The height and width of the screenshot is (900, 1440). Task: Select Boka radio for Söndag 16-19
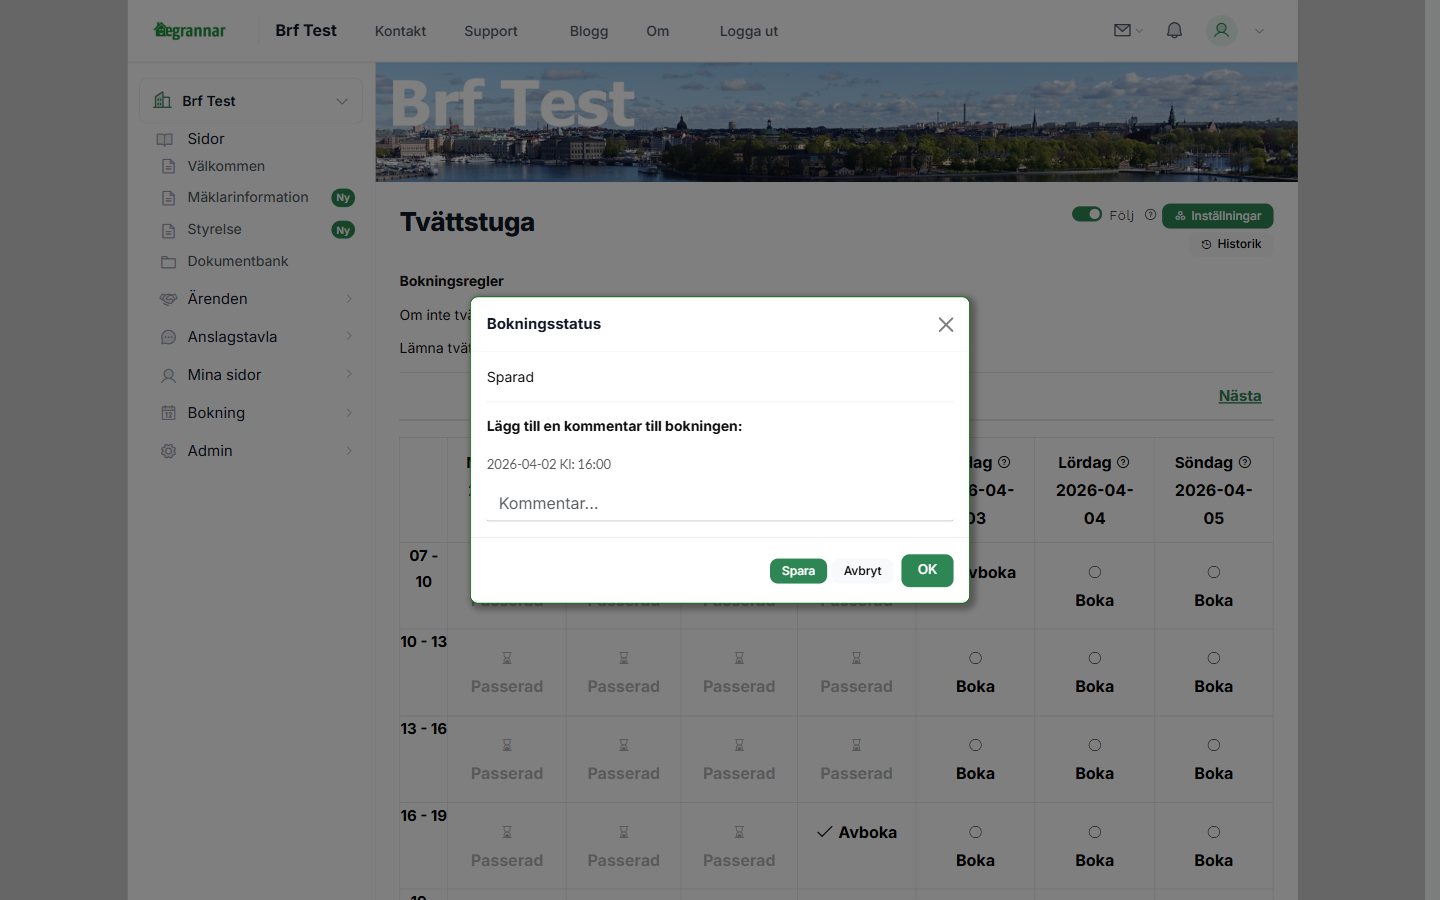point(1214,832)
